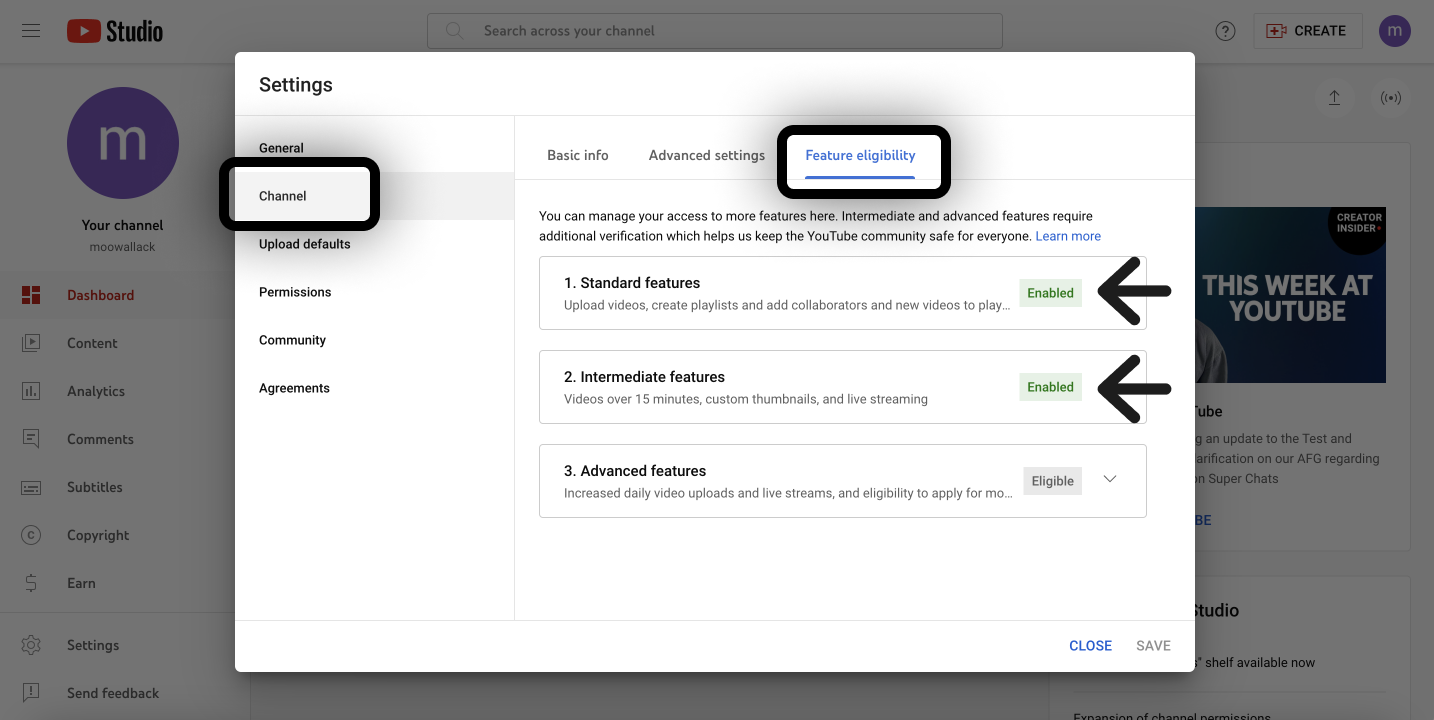Select Permissions in Settings sidebar
Image resolution: width=1434 pixels, height=720 pixels.
(294, 292)
